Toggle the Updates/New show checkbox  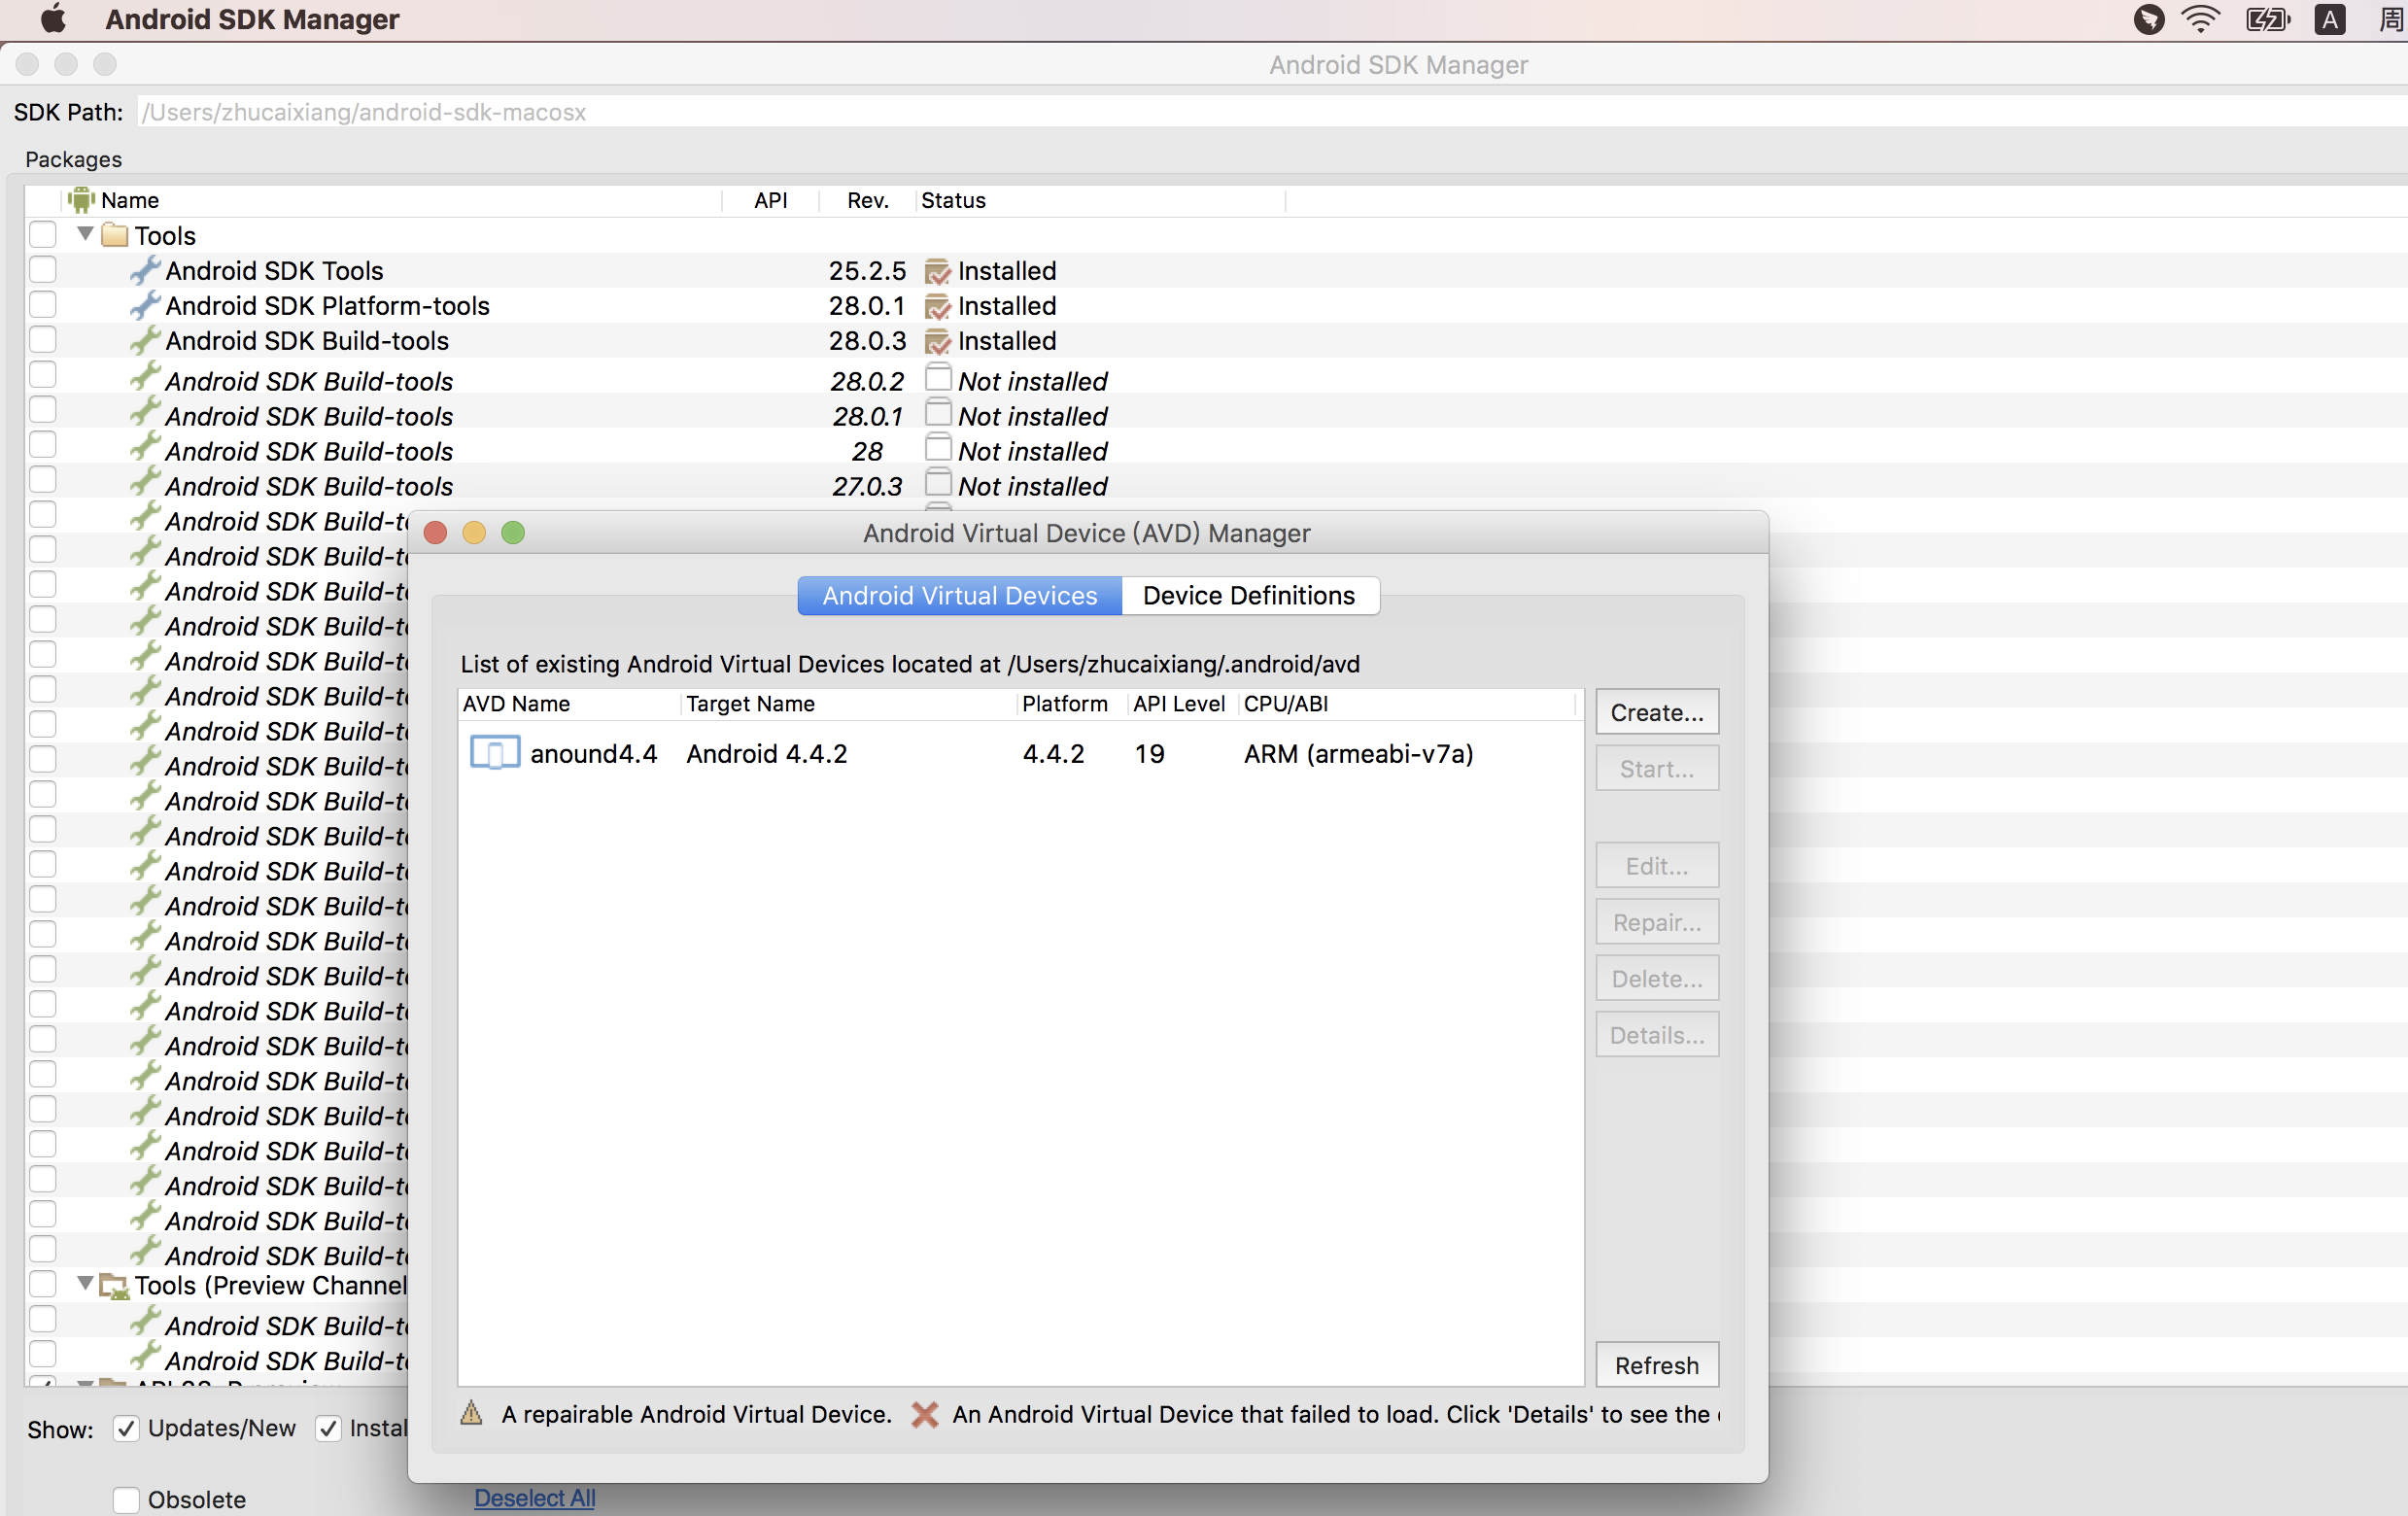[126, 1429]
